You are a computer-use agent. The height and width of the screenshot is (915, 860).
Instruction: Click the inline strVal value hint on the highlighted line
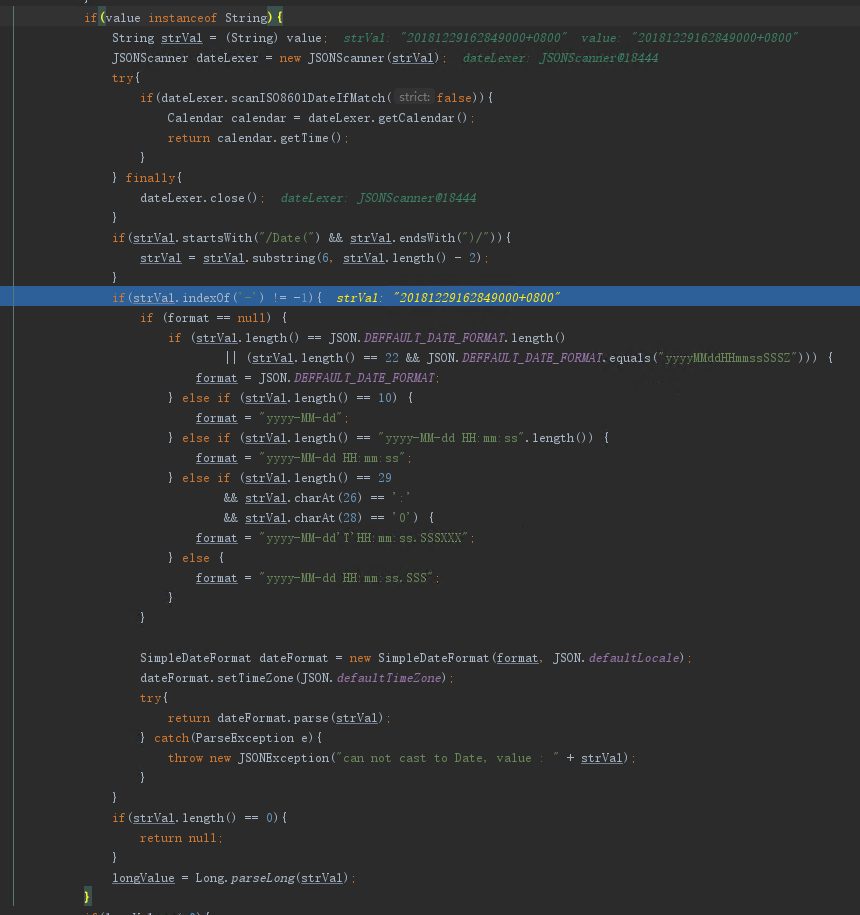coord(448,298)
